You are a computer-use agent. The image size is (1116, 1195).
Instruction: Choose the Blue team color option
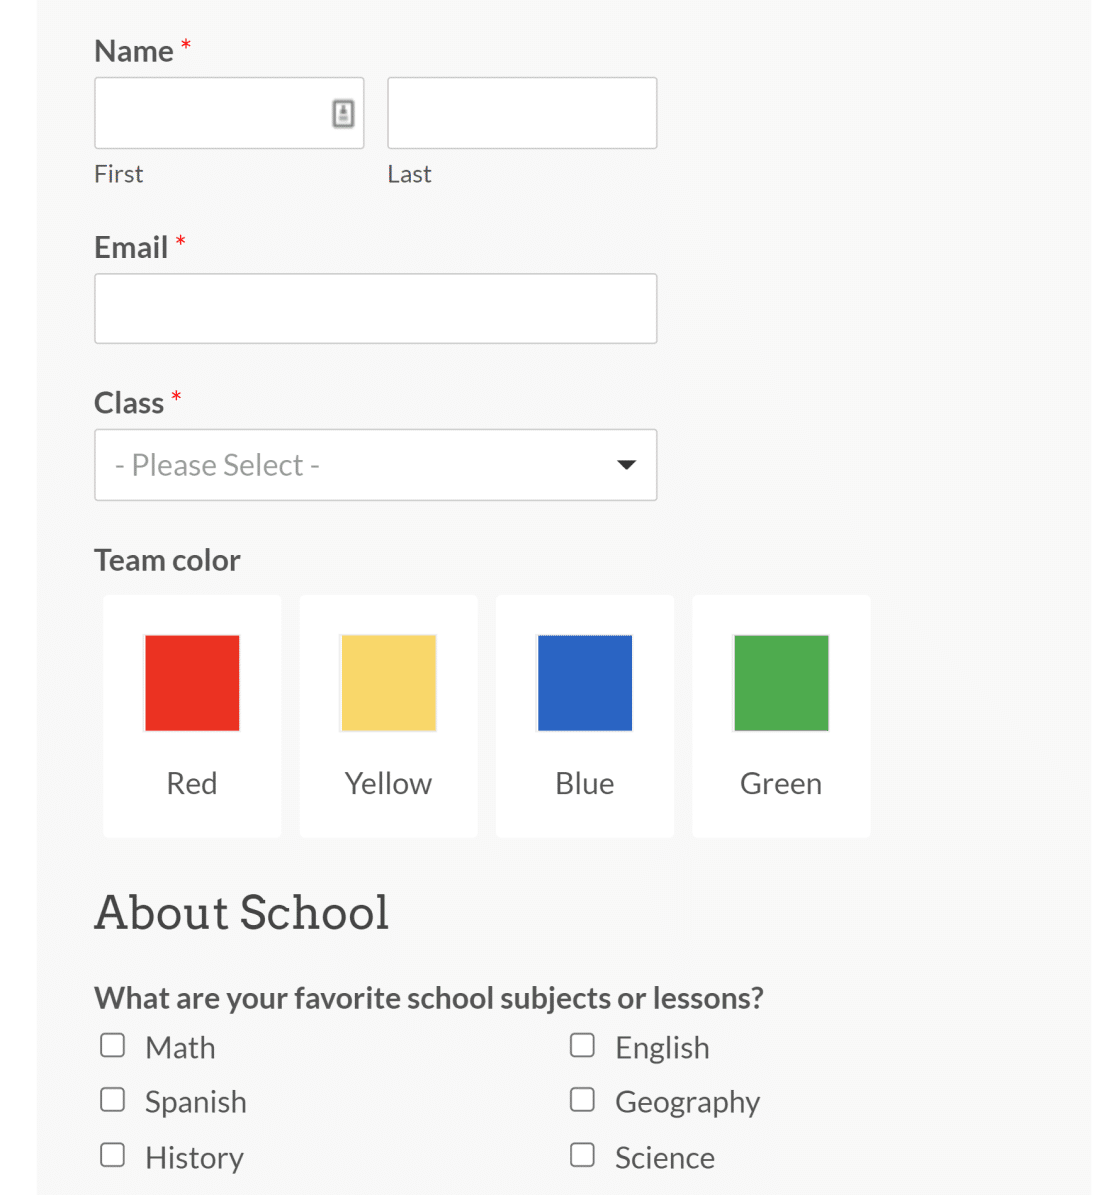coord(584,682)
